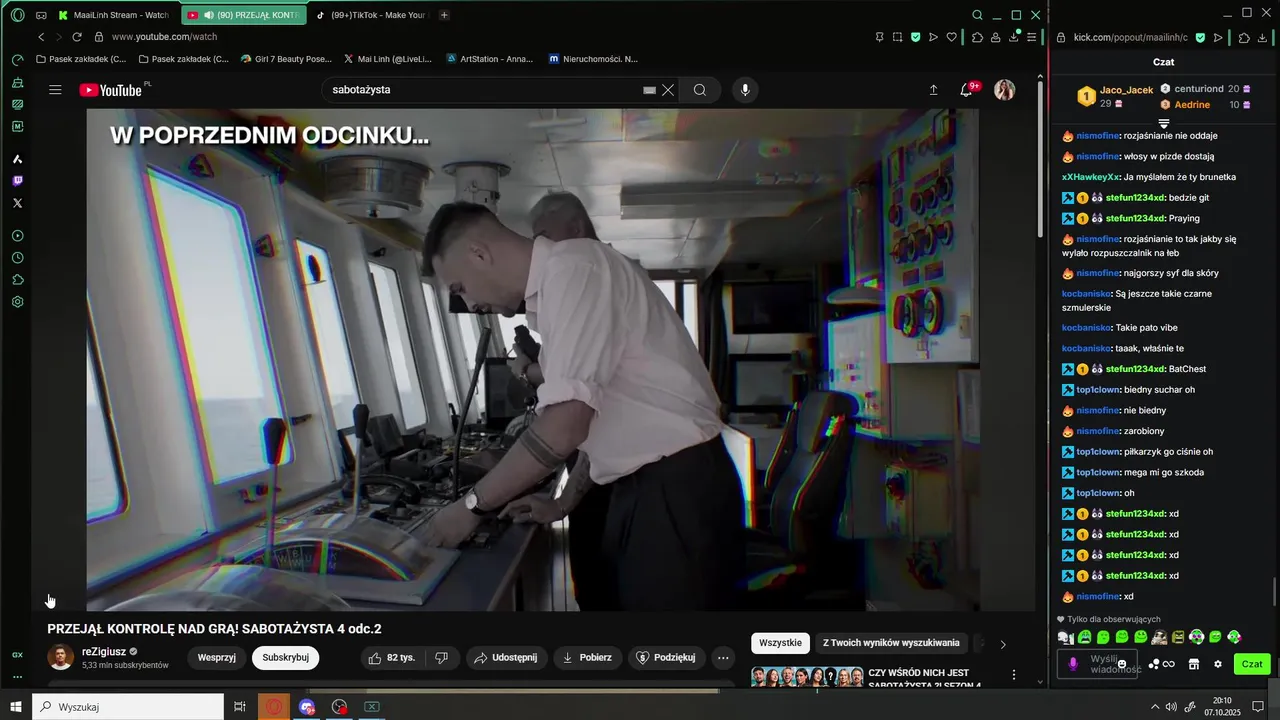This screenshot has height=720, width=1280.
Task: Open the Nieruchomości bookmark
Action: pyautogui.click(x=592, y=59)
